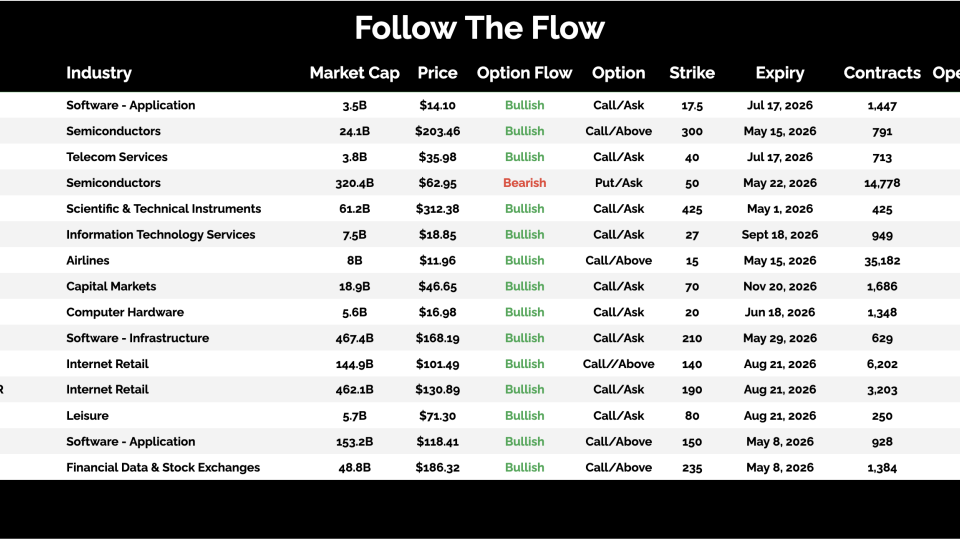
Task: Click the Leisure industry cell
Action: tap(87, 416)
